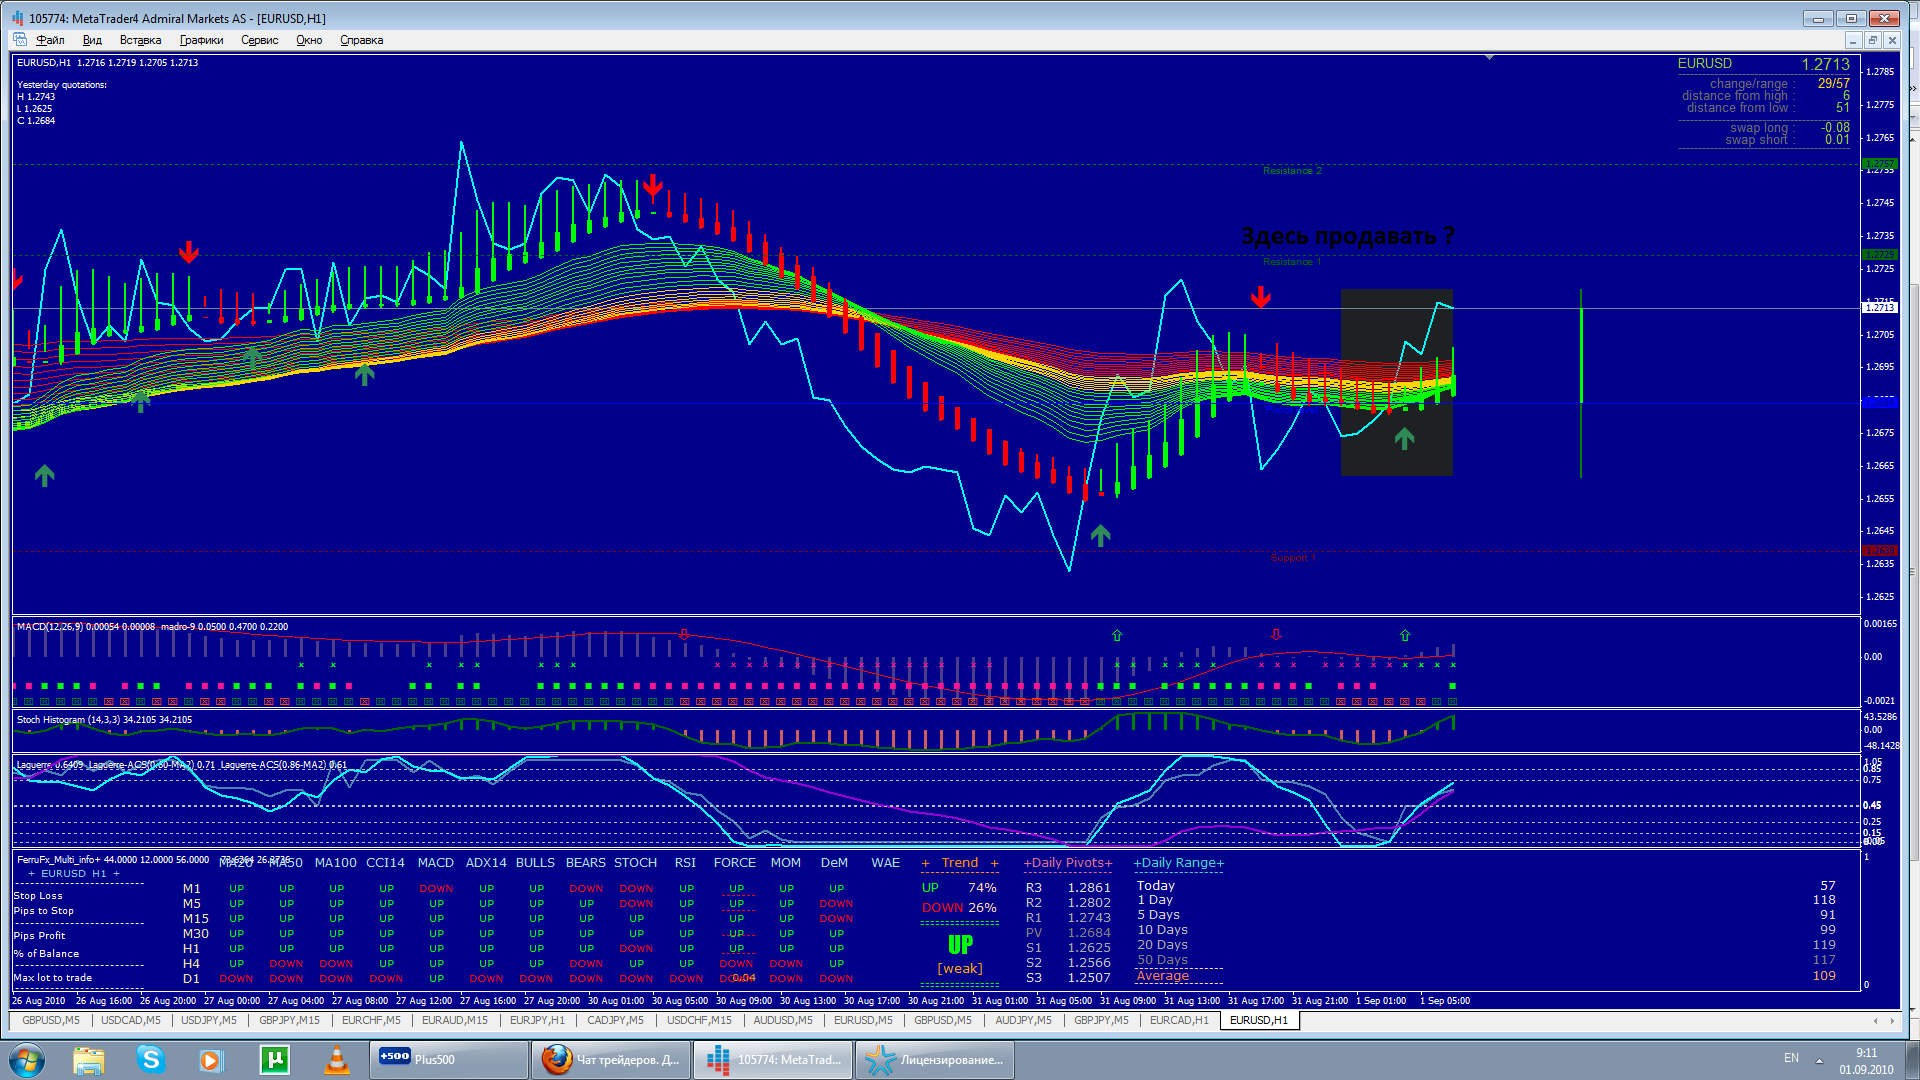Viewport: 1920px width, 1080px height.
Task: Open the Графики menu
Action: pyautogui.click(x=201, y=40)
